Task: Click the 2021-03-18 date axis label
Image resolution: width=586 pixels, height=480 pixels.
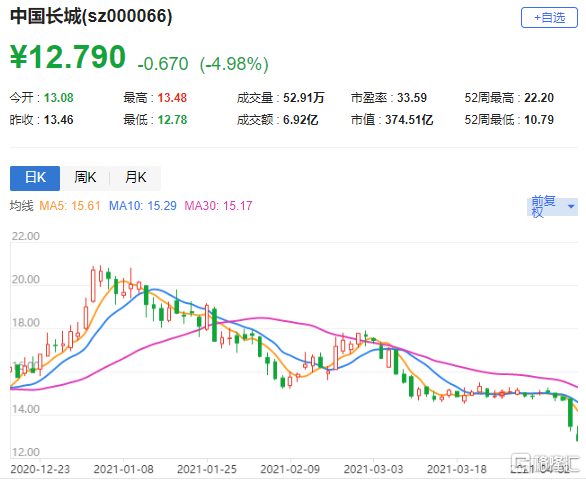Action: [457, 469]
